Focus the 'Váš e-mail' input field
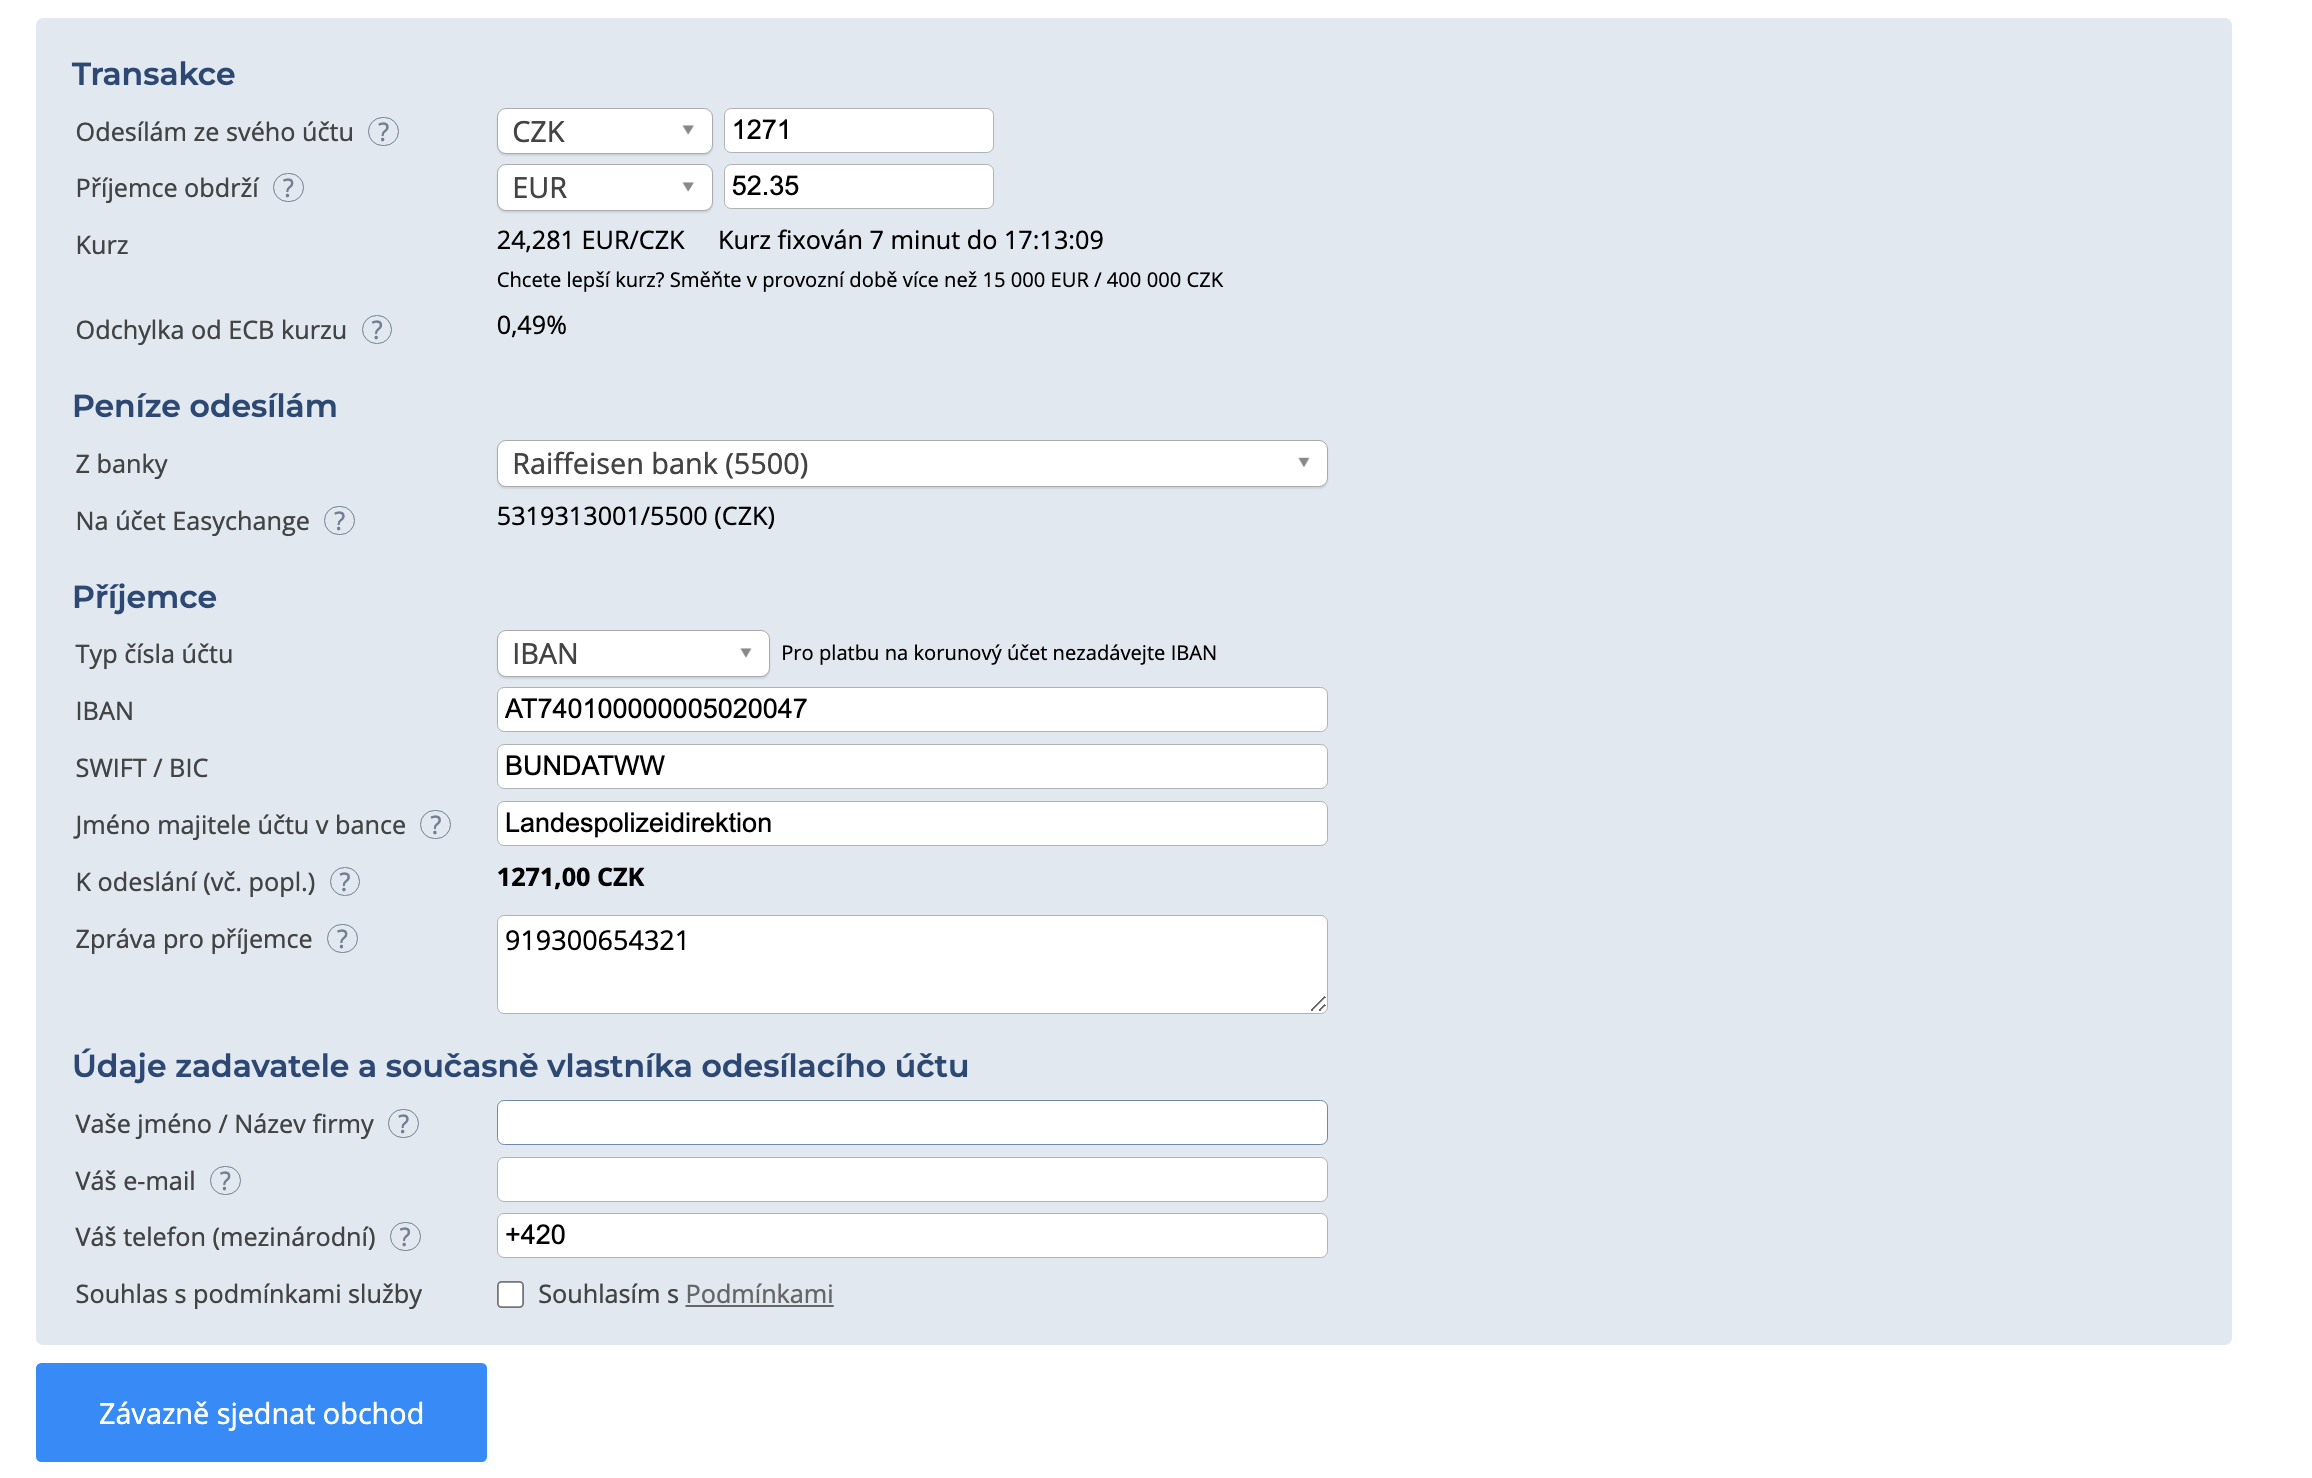 tap(911, 1180)
